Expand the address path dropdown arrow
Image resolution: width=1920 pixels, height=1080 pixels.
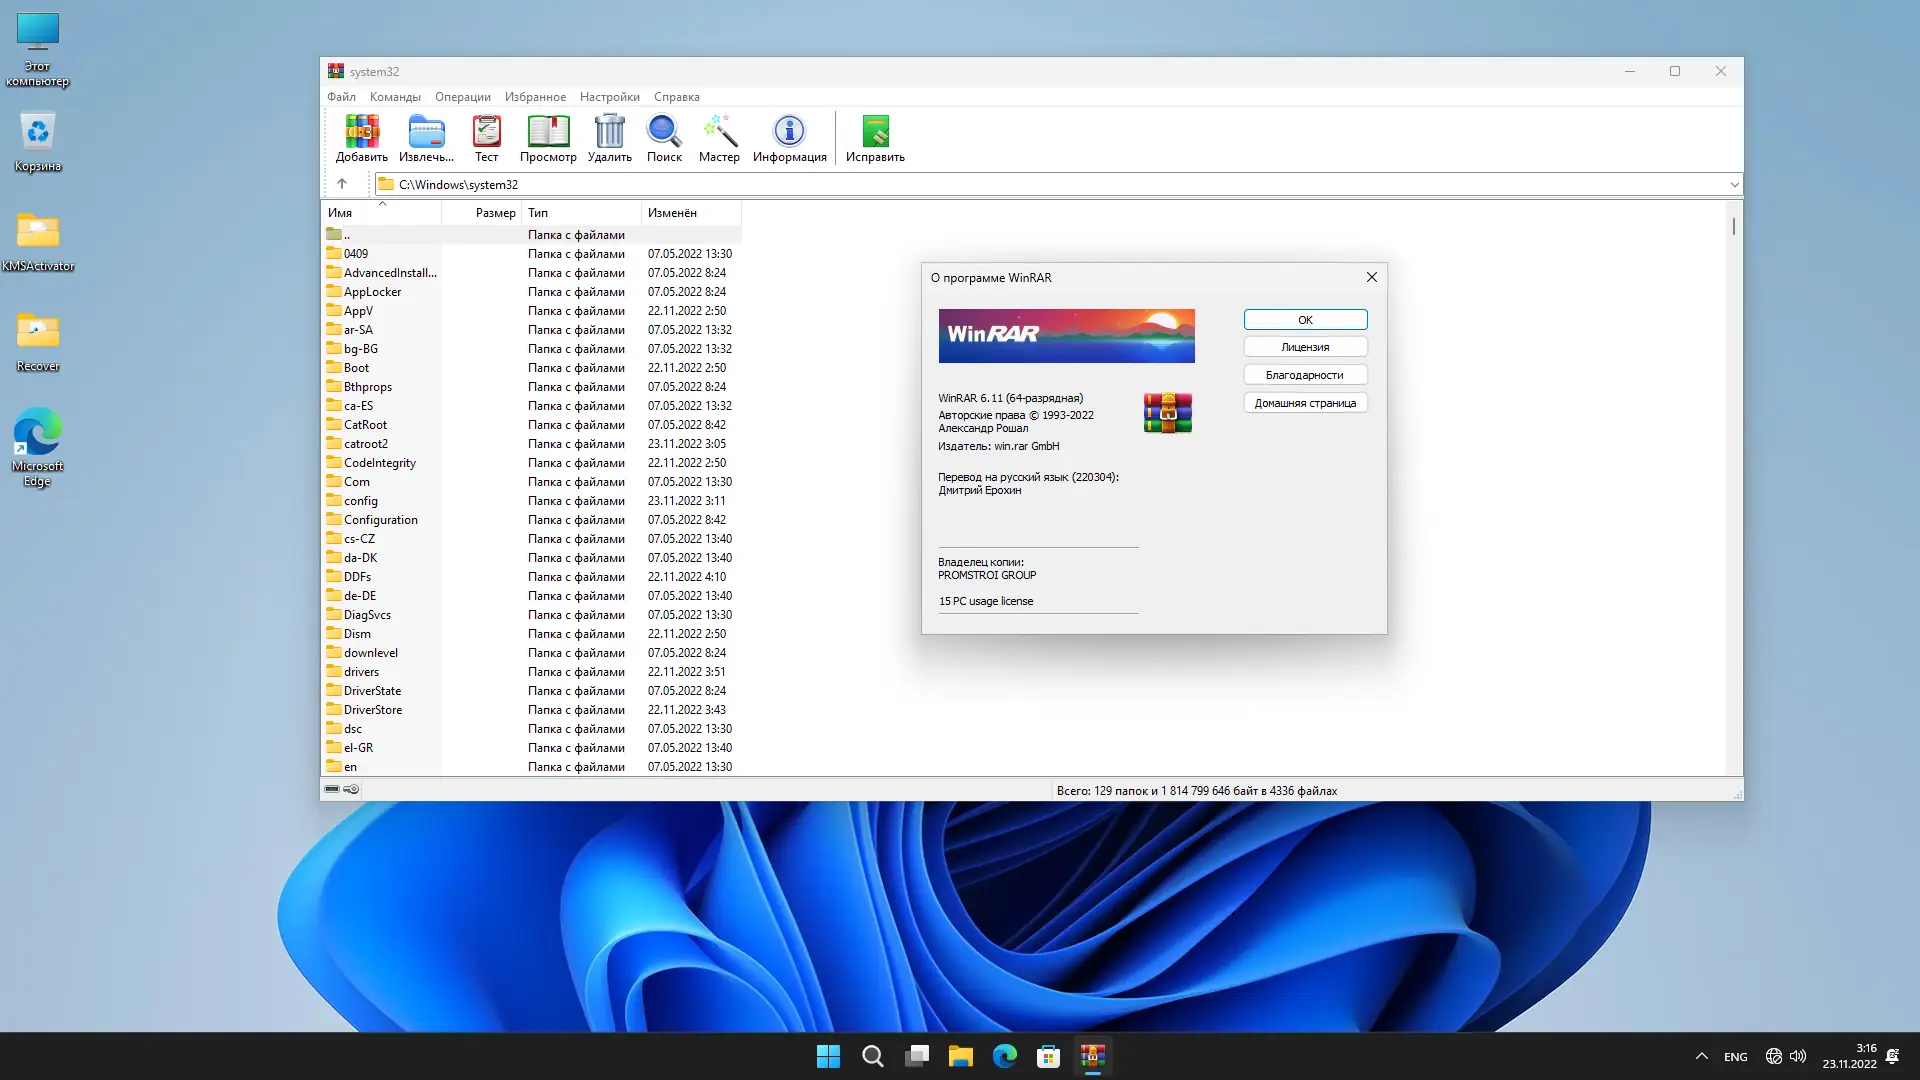coord(1734,184)
